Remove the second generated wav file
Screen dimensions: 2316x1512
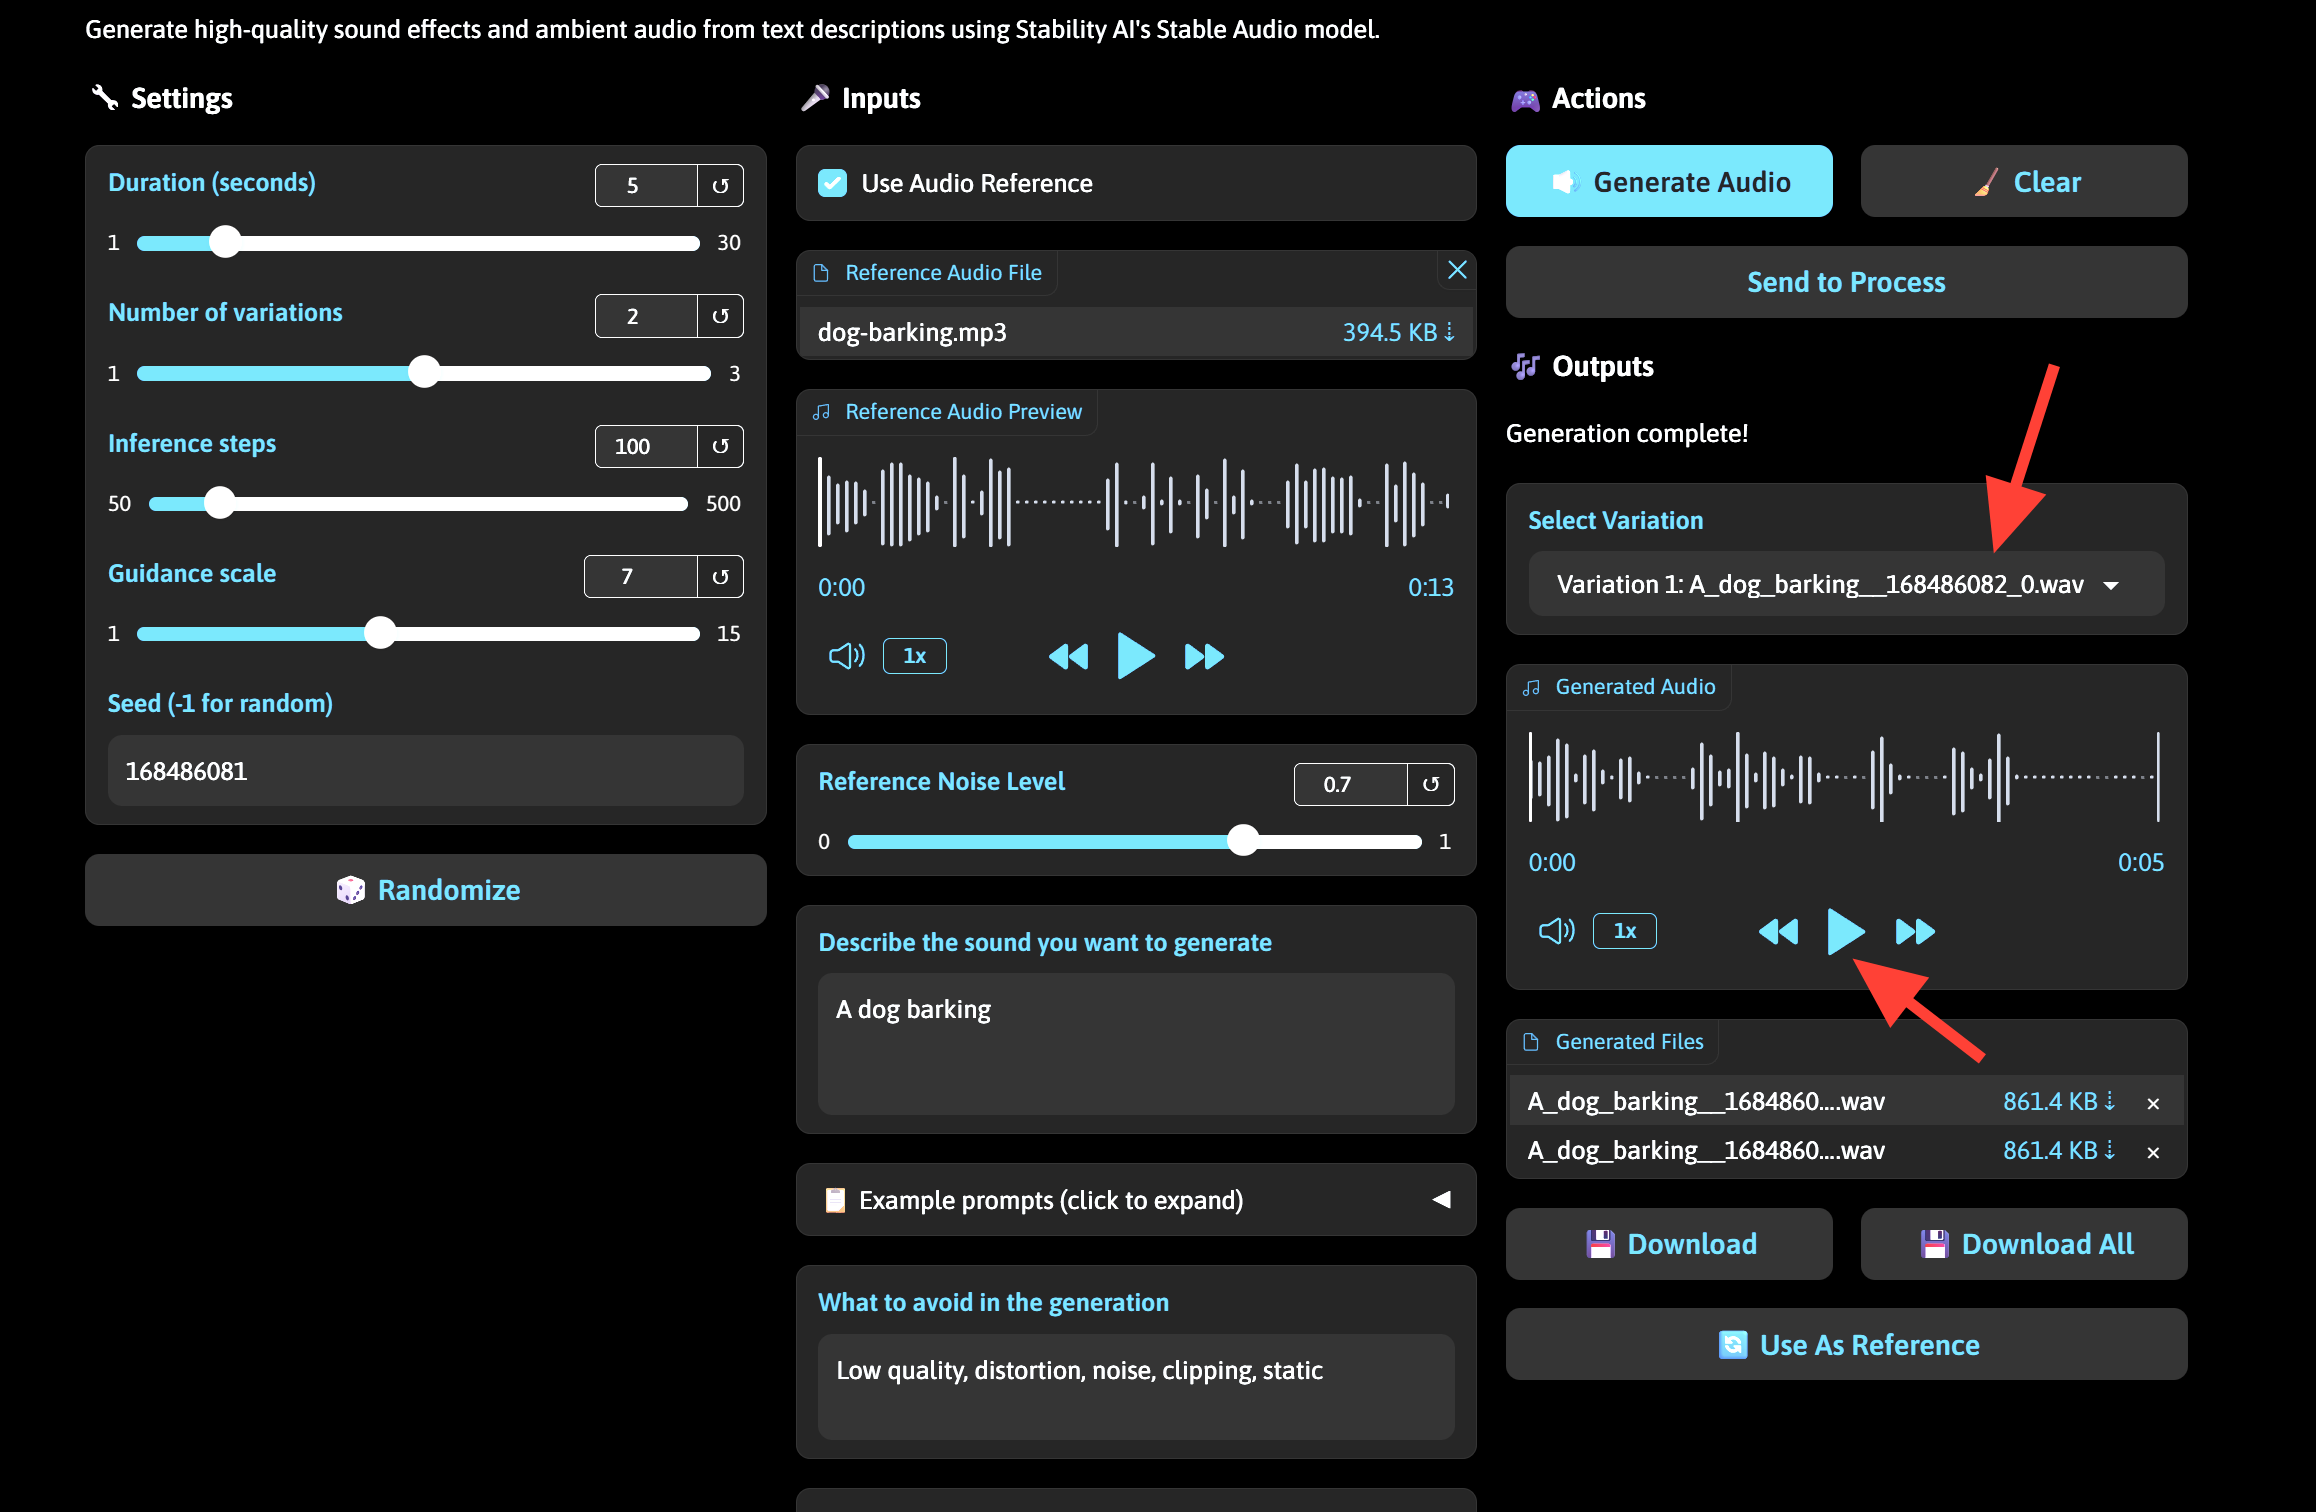[2153, 1150]
